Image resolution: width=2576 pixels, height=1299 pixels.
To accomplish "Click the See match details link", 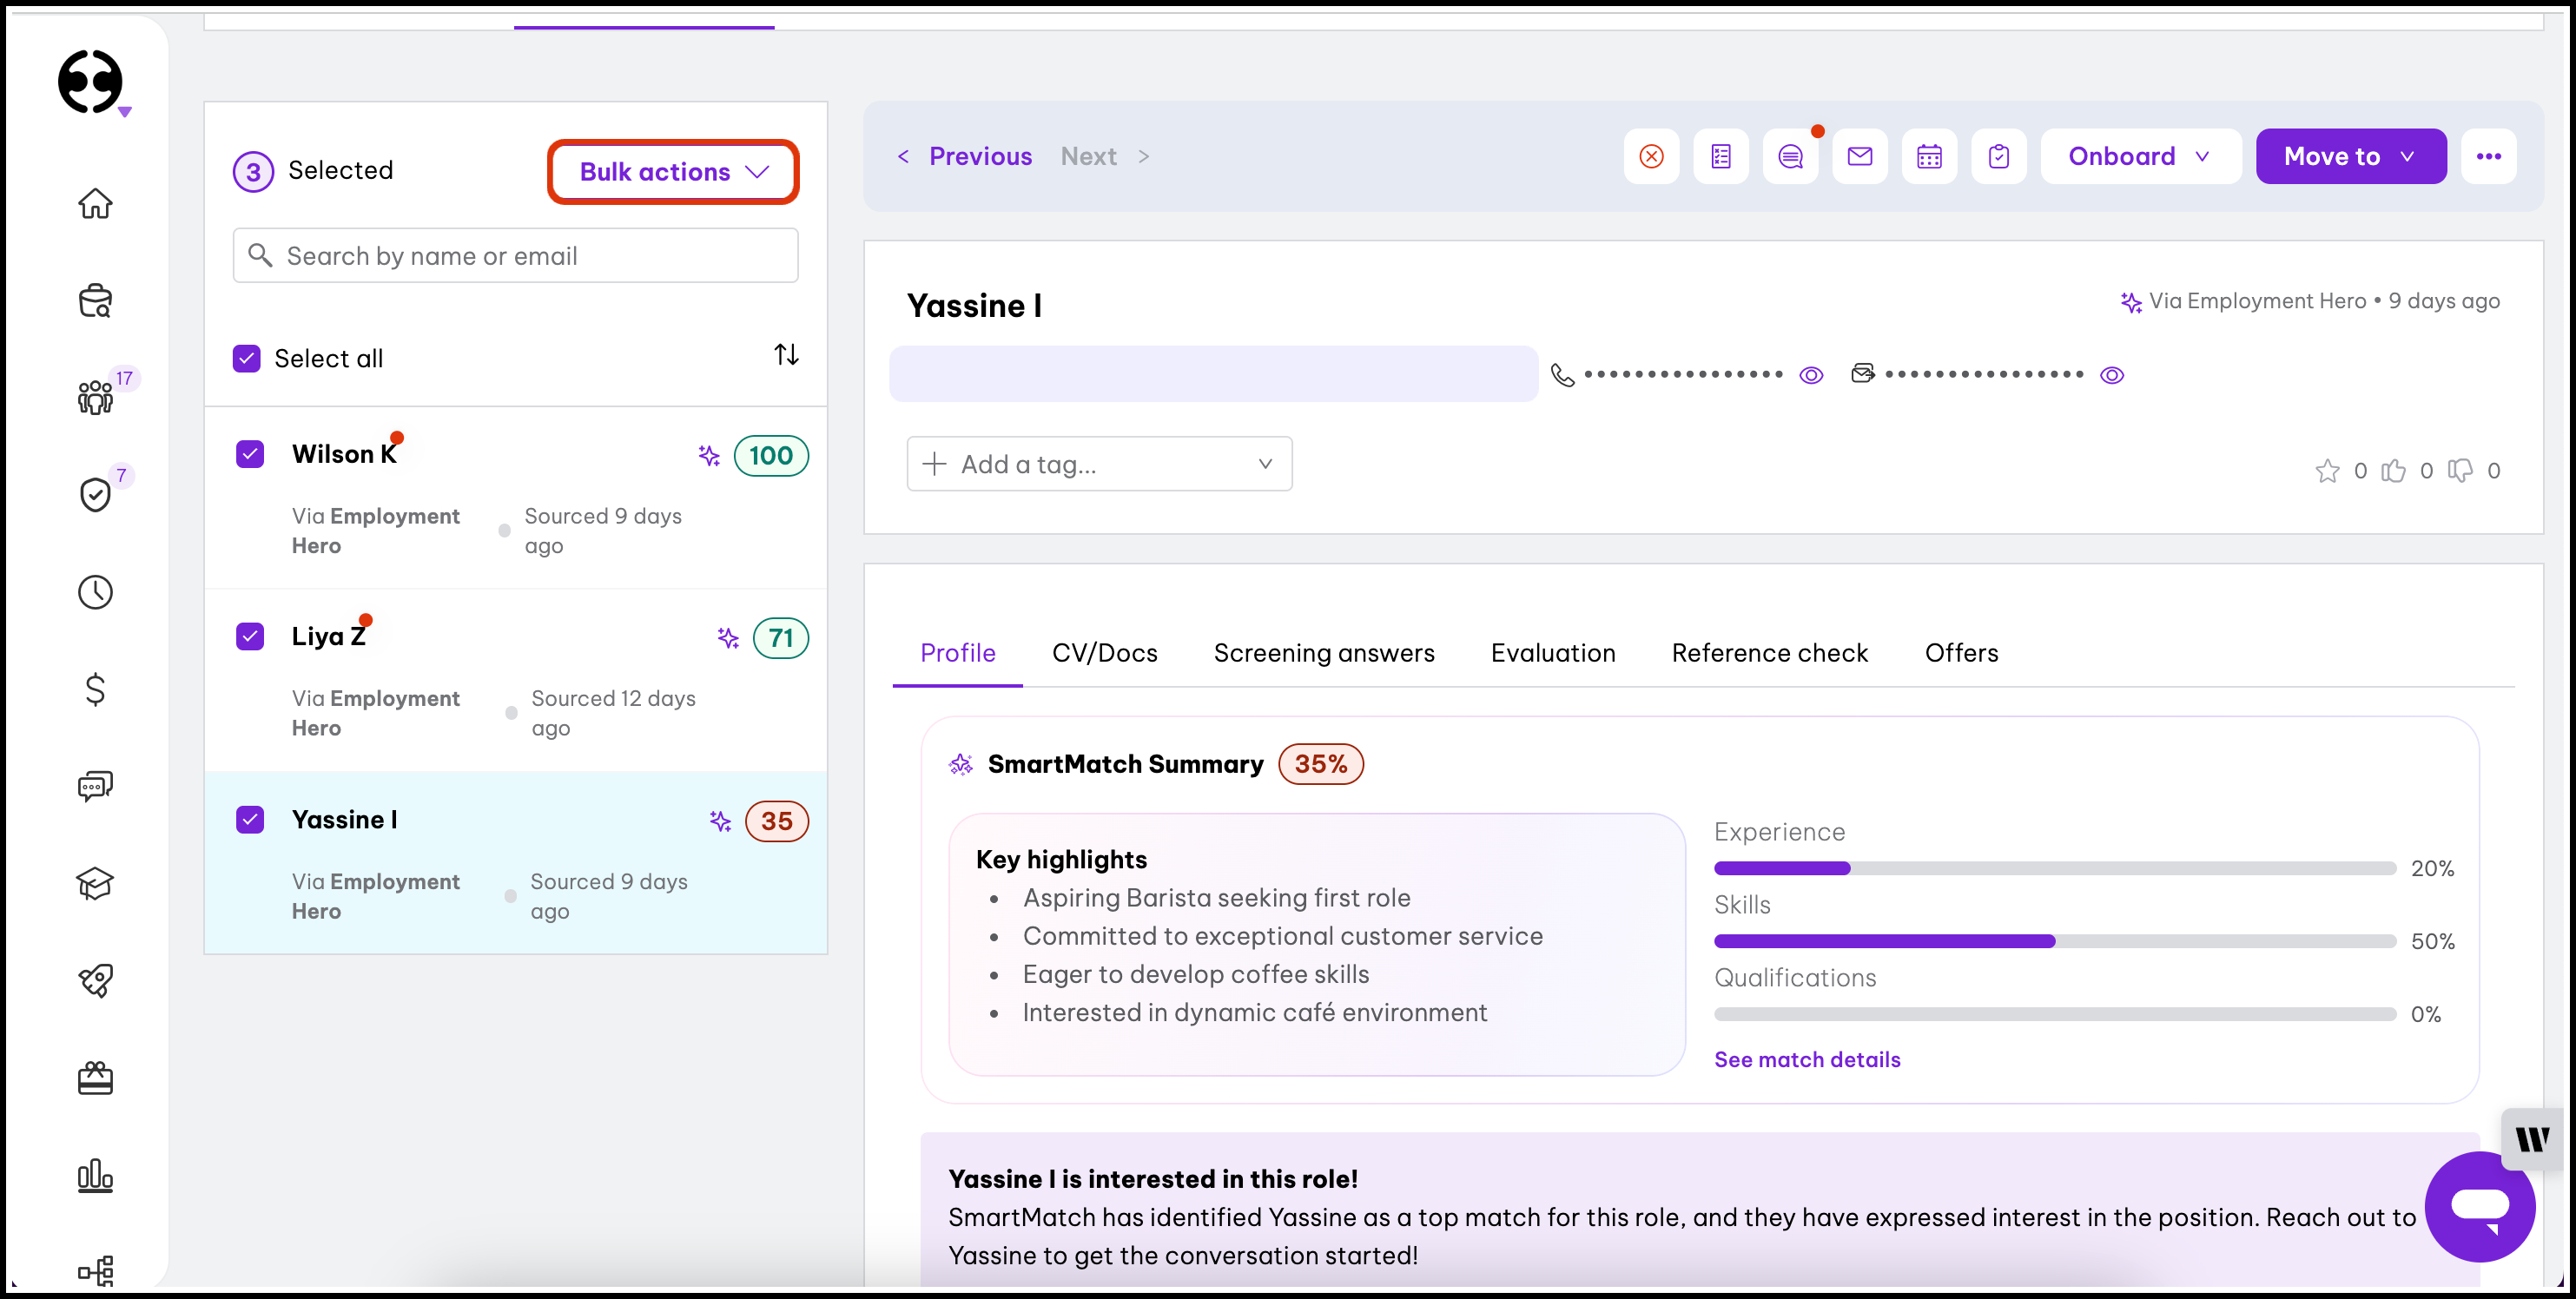I will [x=1806, y=1059].
